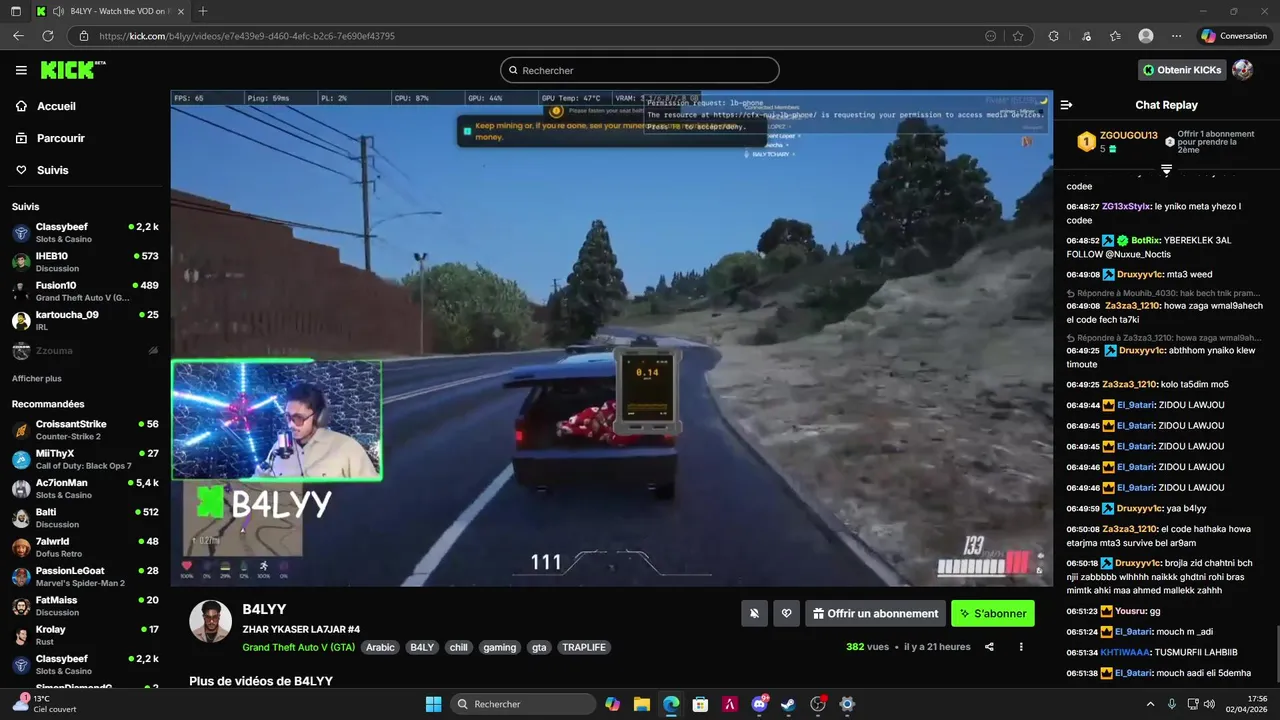This screenshot has height=720, width=1280.
Task: Open the CroissantStrike recommended channel
Action: [x=85, y=430]
